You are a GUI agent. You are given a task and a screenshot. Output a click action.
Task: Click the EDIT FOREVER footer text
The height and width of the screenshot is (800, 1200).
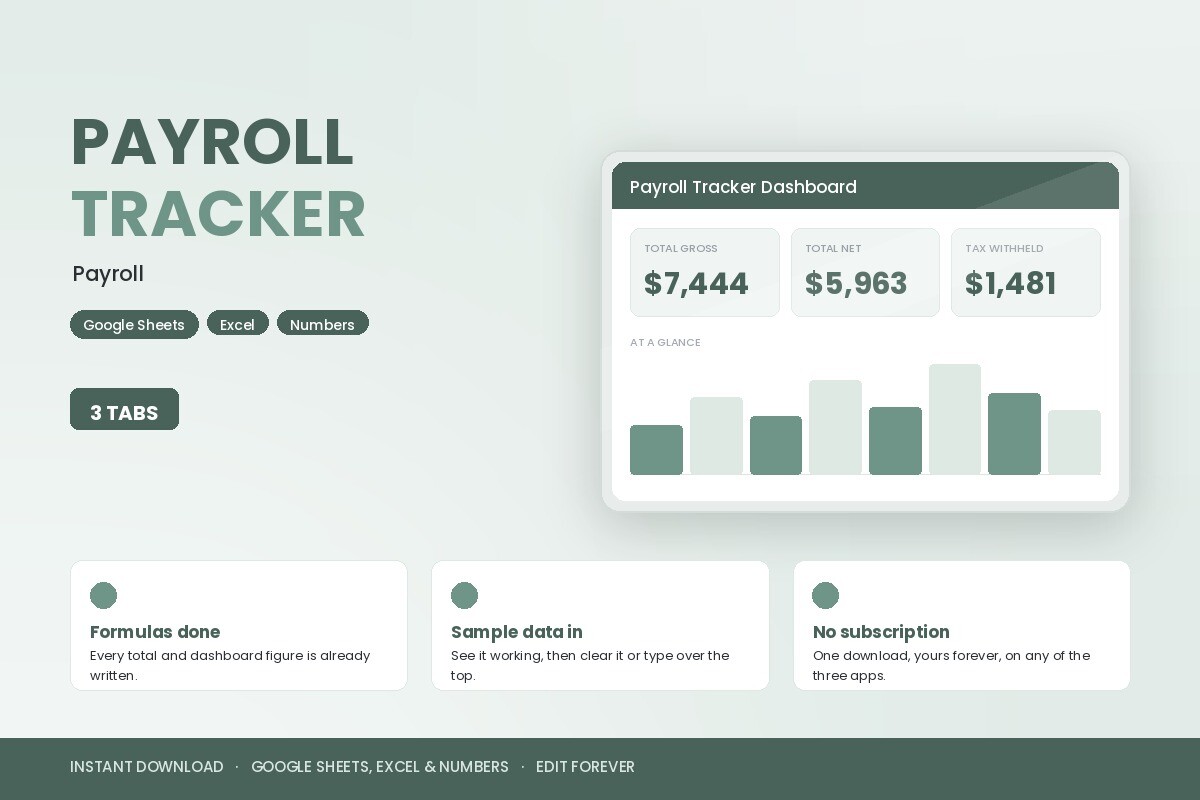tap(585, 767)
